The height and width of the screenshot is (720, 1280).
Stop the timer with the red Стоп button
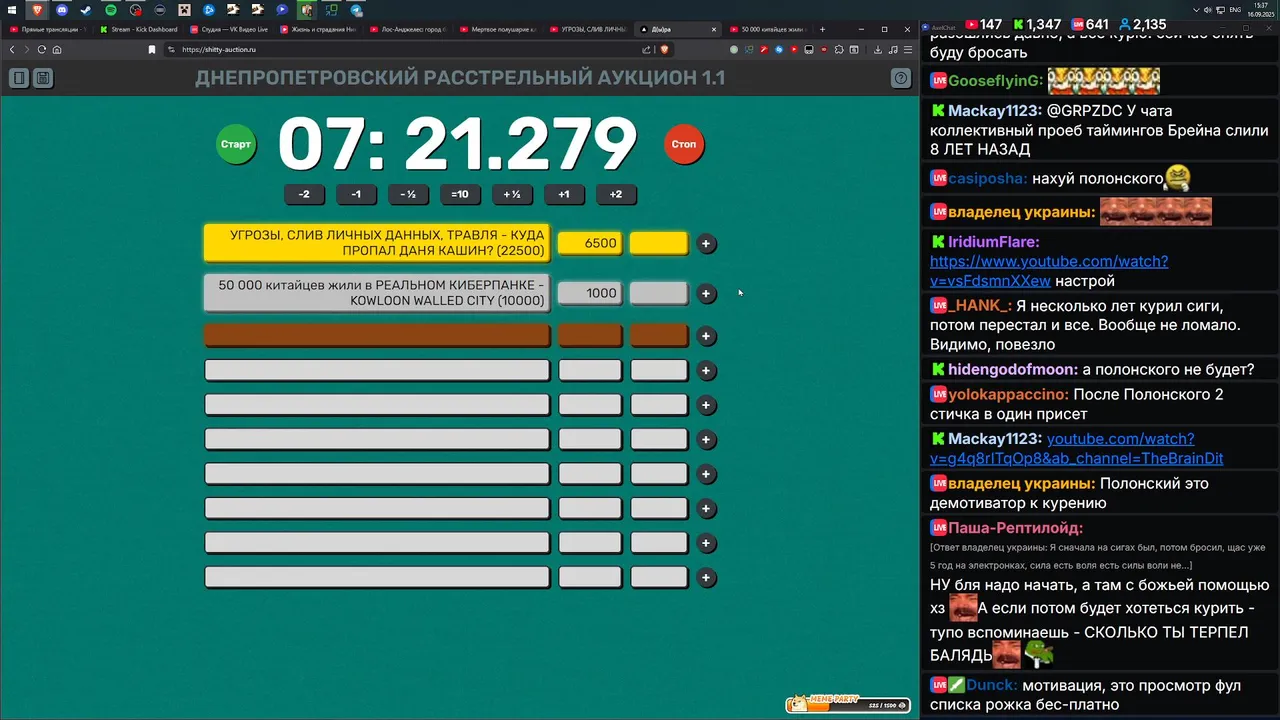click(x=684, y=144)
